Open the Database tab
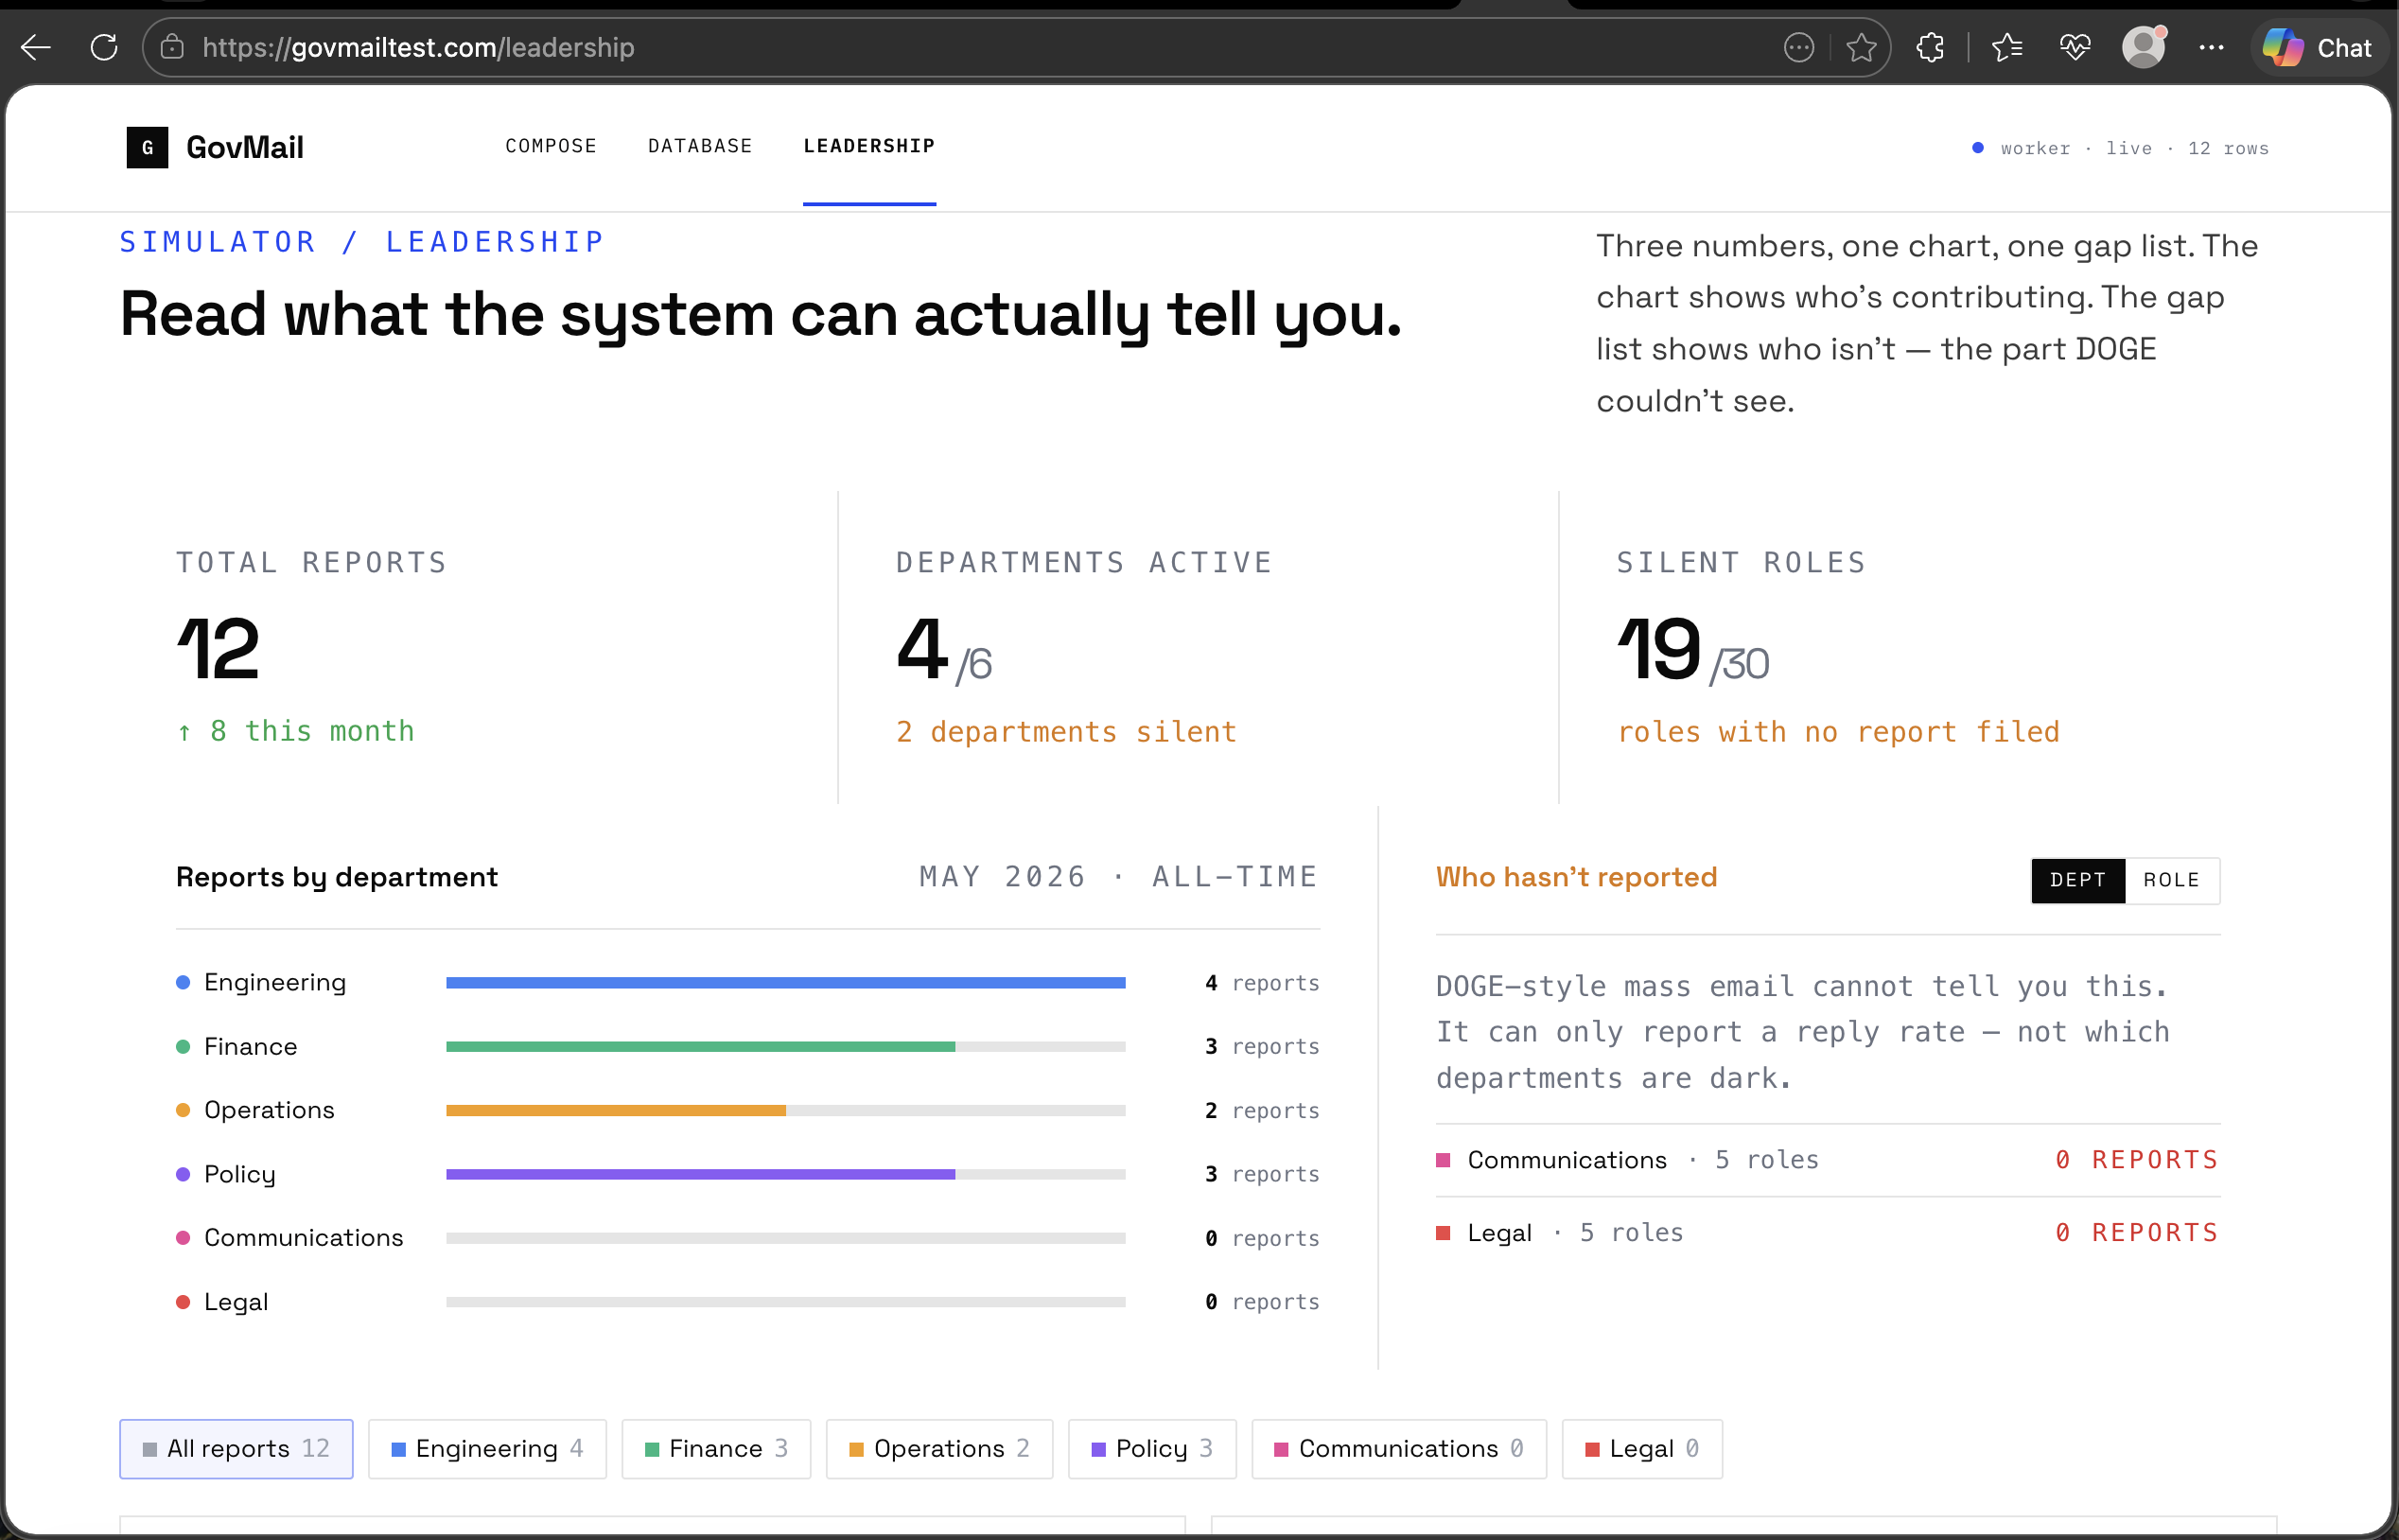 click(700, 146)
